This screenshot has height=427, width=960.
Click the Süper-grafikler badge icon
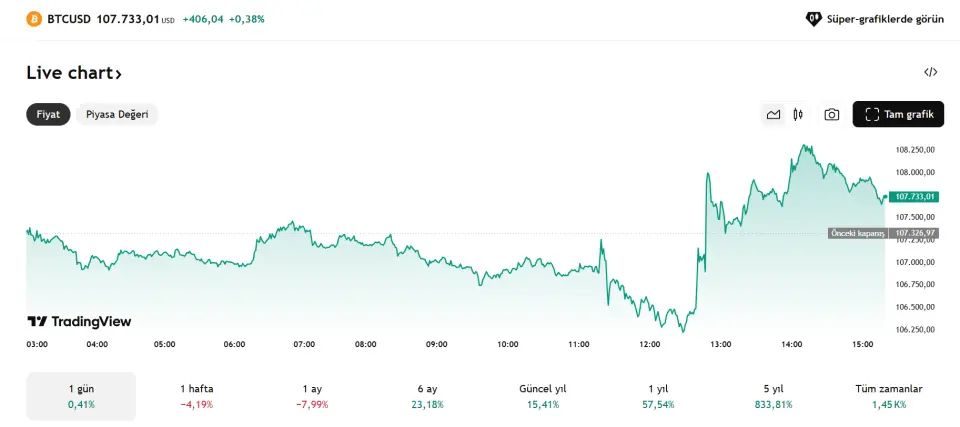point(814,19)
